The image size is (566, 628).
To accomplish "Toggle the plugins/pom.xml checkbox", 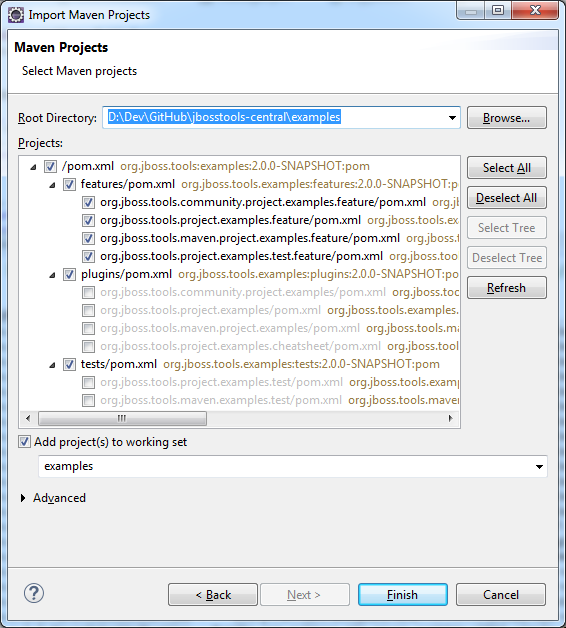I will (69, 274).
